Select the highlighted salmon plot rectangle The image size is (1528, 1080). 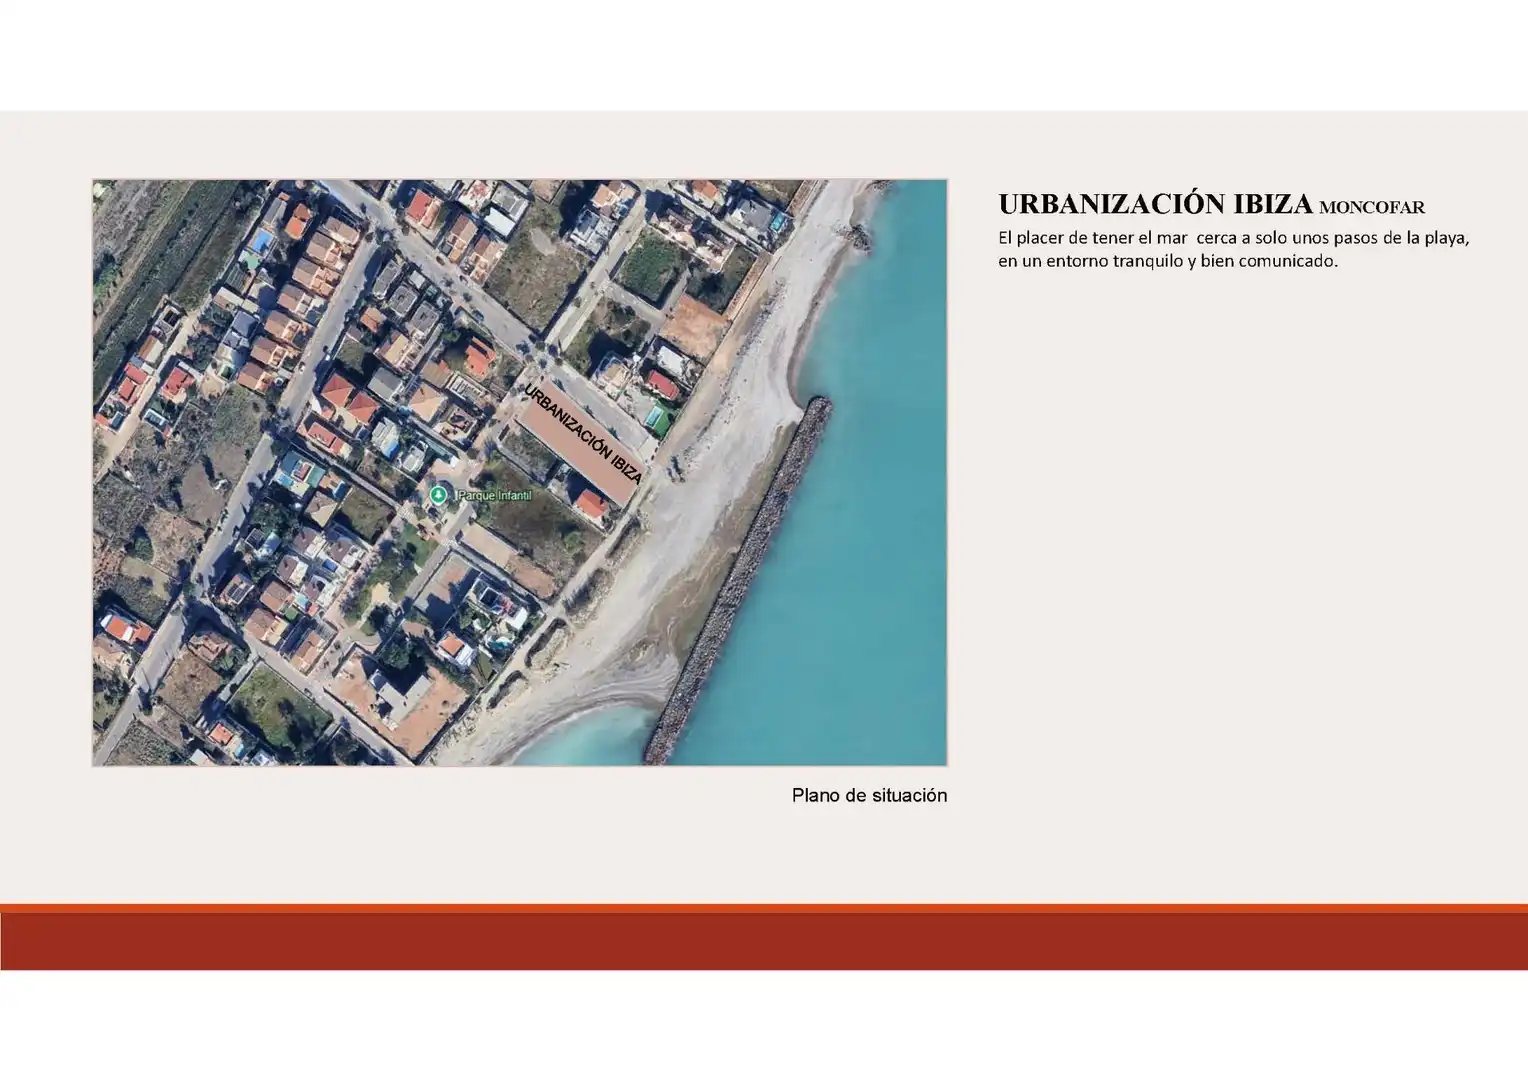(579, 441)
